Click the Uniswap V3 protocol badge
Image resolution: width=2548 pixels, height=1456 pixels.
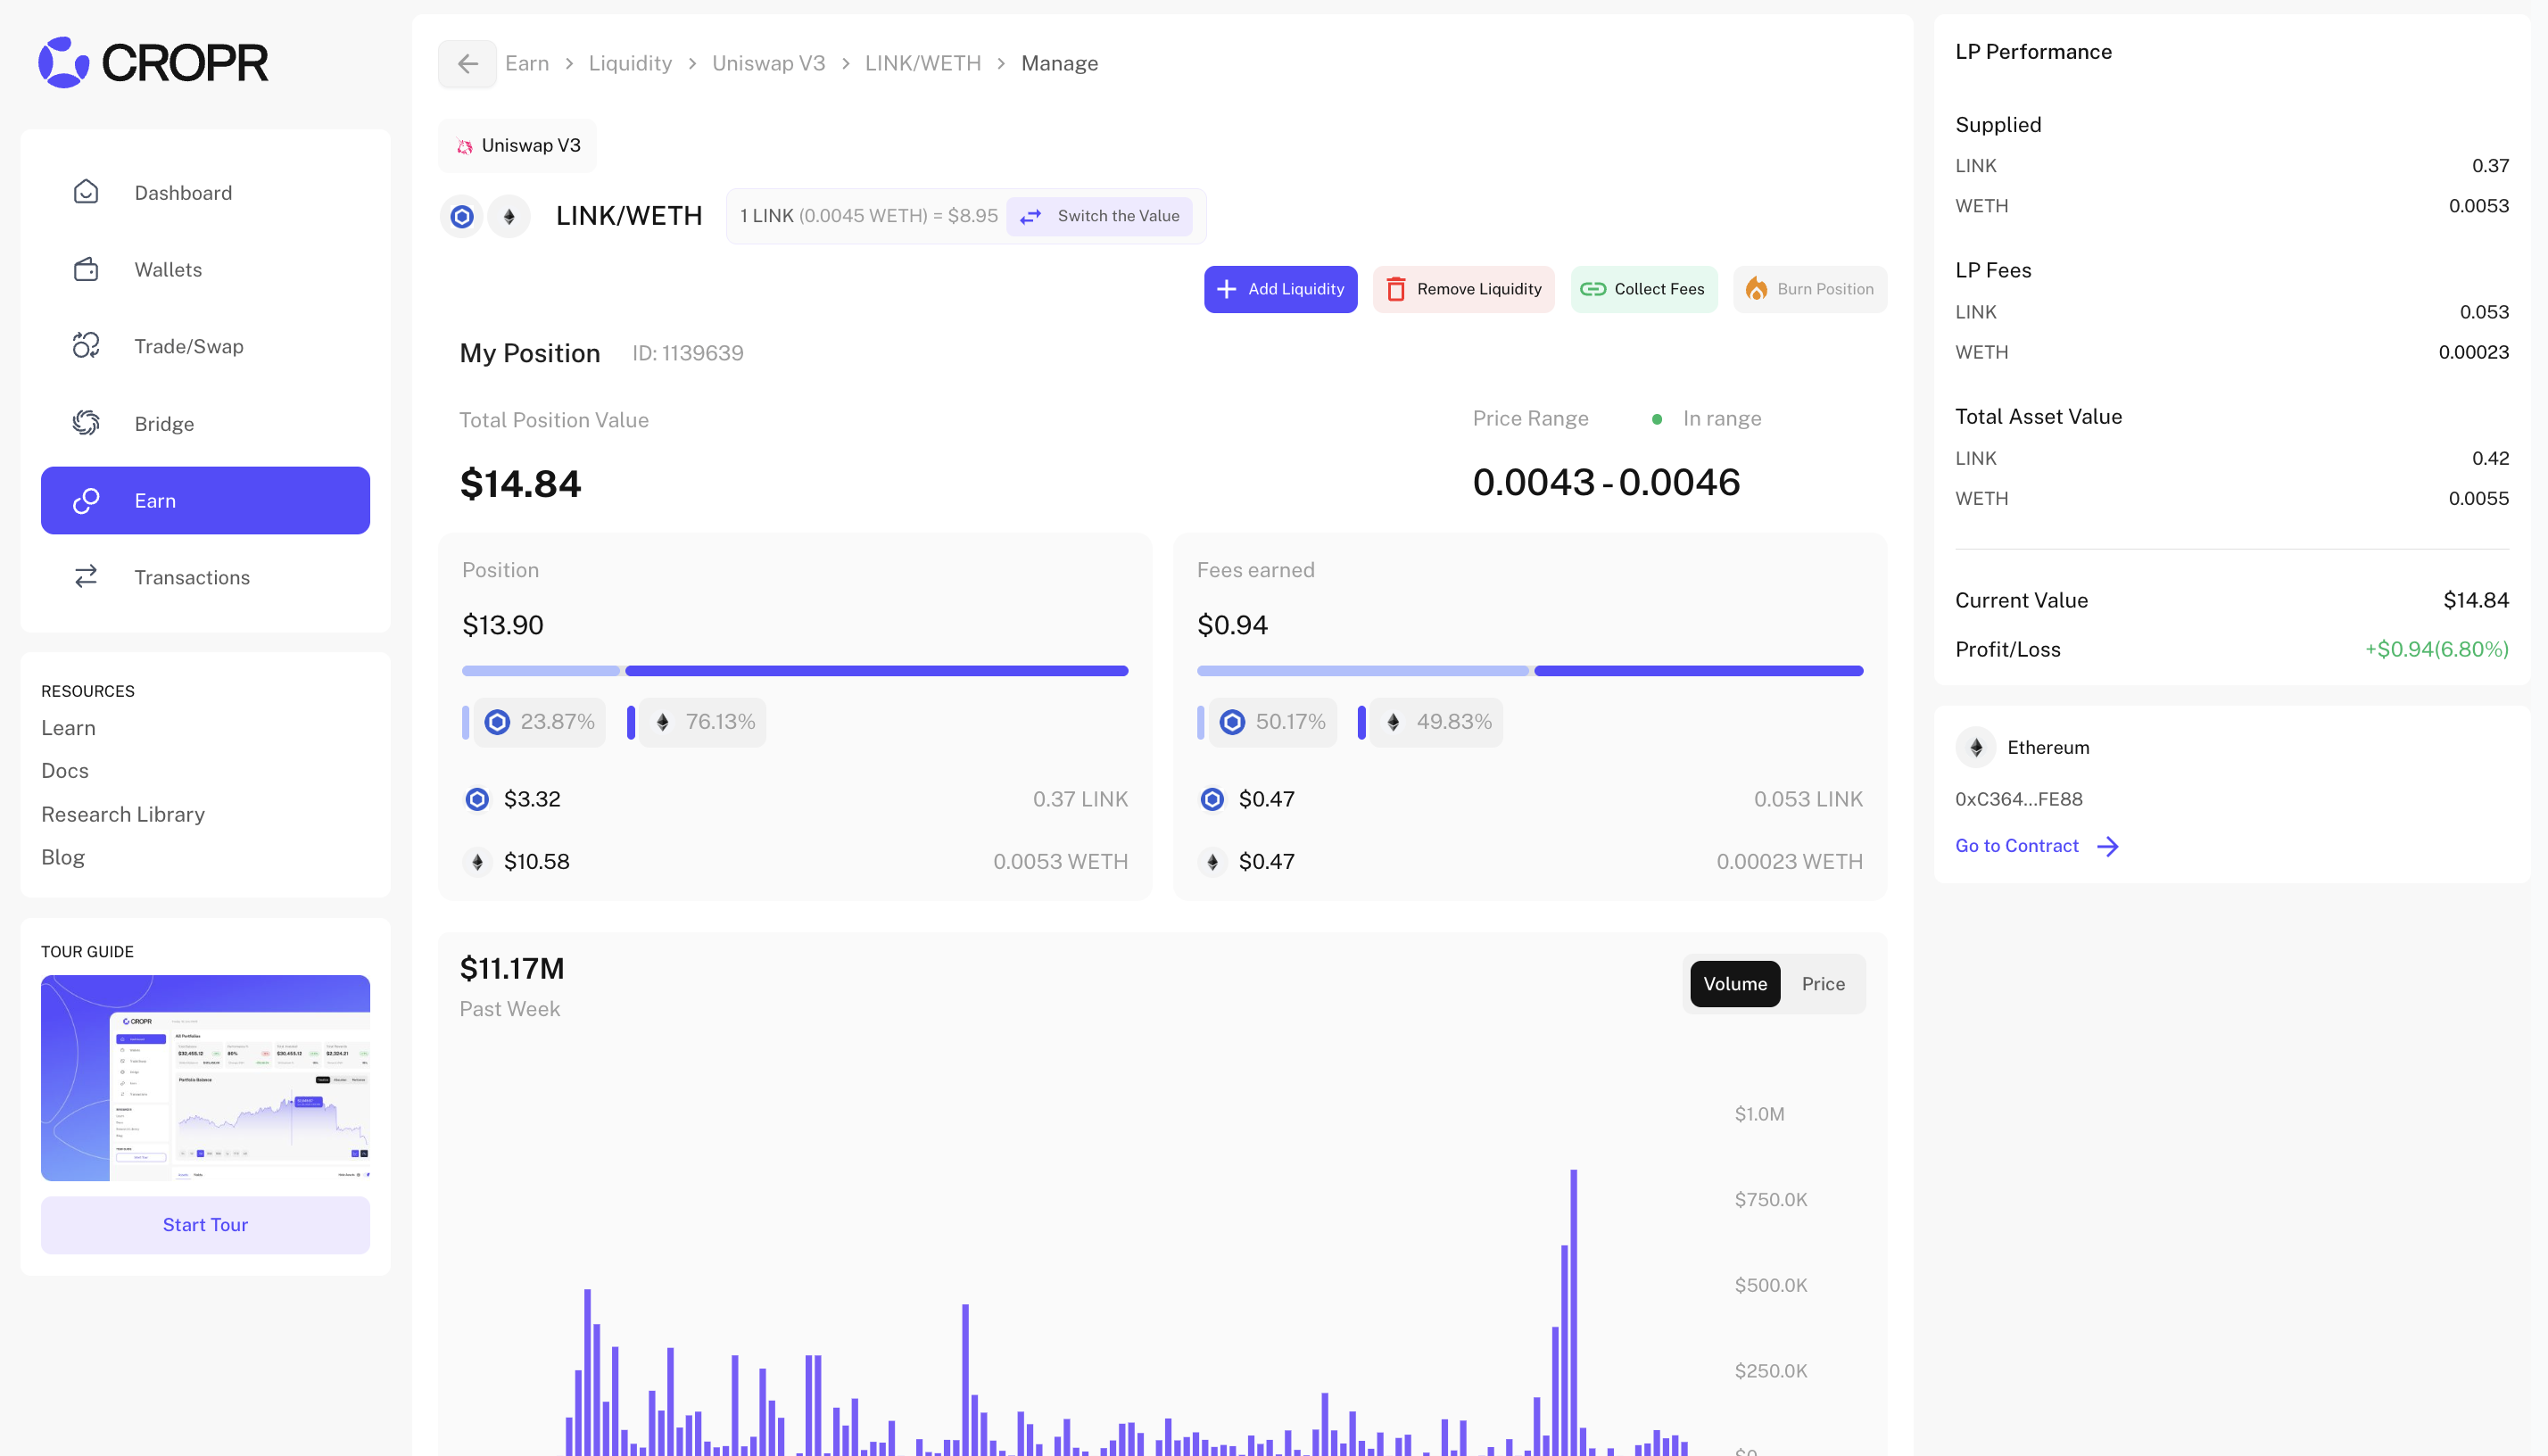518,146
